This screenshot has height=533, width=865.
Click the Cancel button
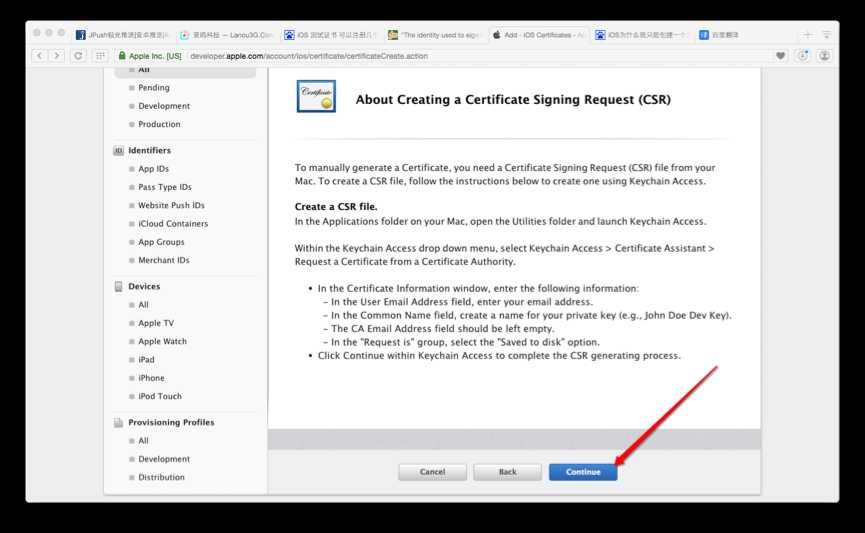[432, 472]
